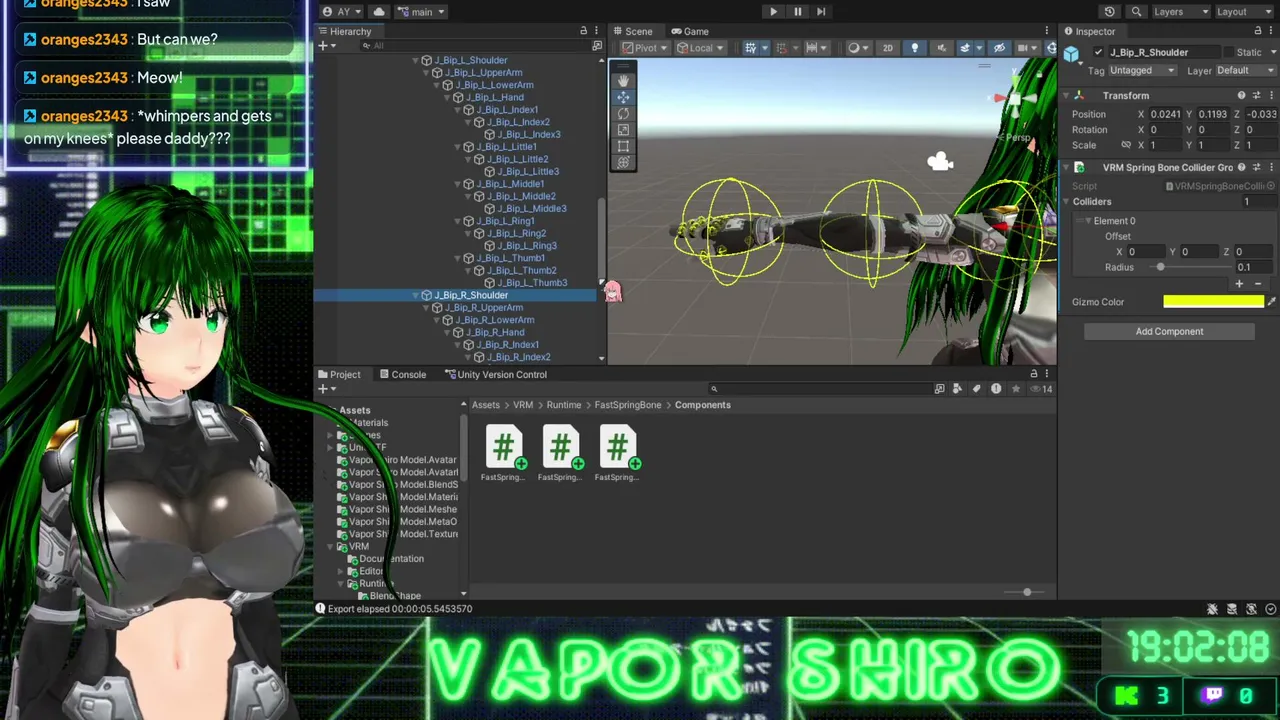The width and height of the screenshot is (1280, 720).
Task: Click the Gizmo Color yellow swatch
Action: (x=1213, y=302)
